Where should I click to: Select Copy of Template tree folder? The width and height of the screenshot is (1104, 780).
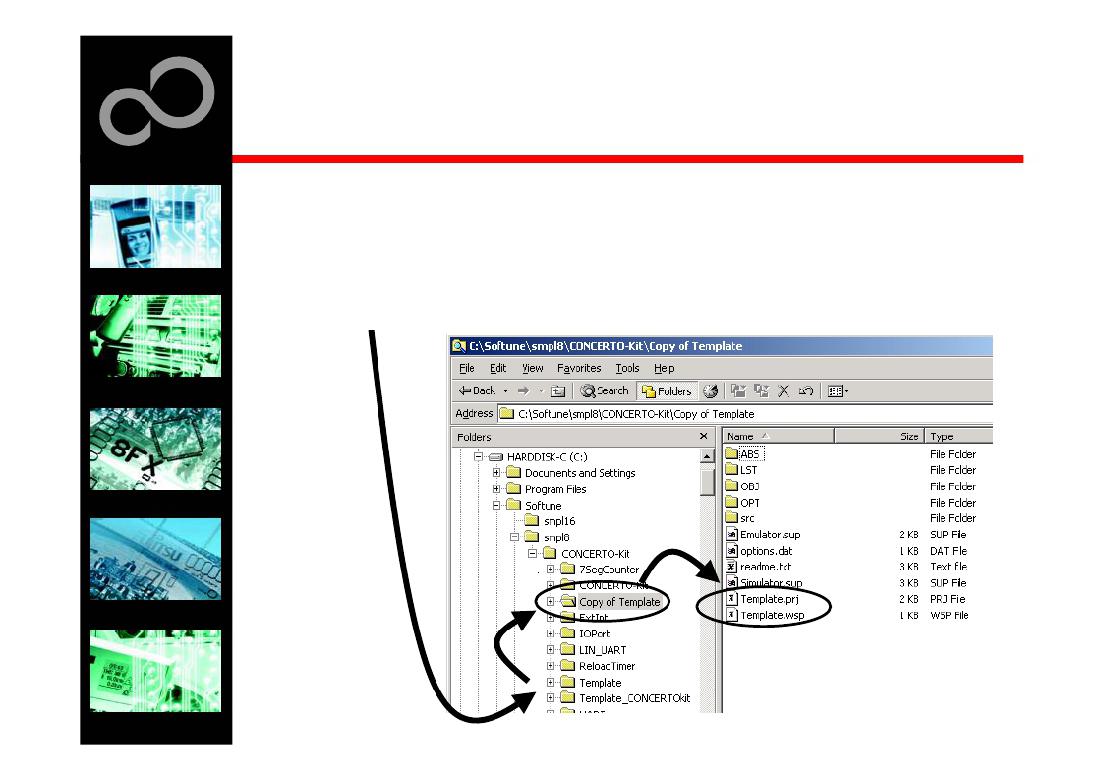619,602
